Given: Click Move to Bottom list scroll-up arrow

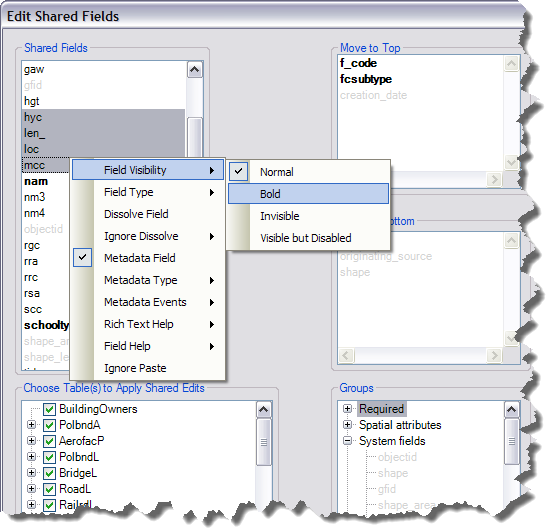Looking at the screenshot, I should 512,240.
